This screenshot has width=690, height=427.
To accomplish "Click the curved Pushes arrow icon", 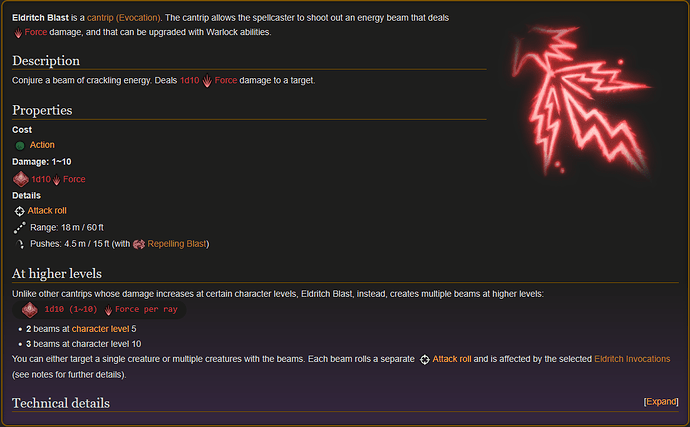I will point(20,244).
